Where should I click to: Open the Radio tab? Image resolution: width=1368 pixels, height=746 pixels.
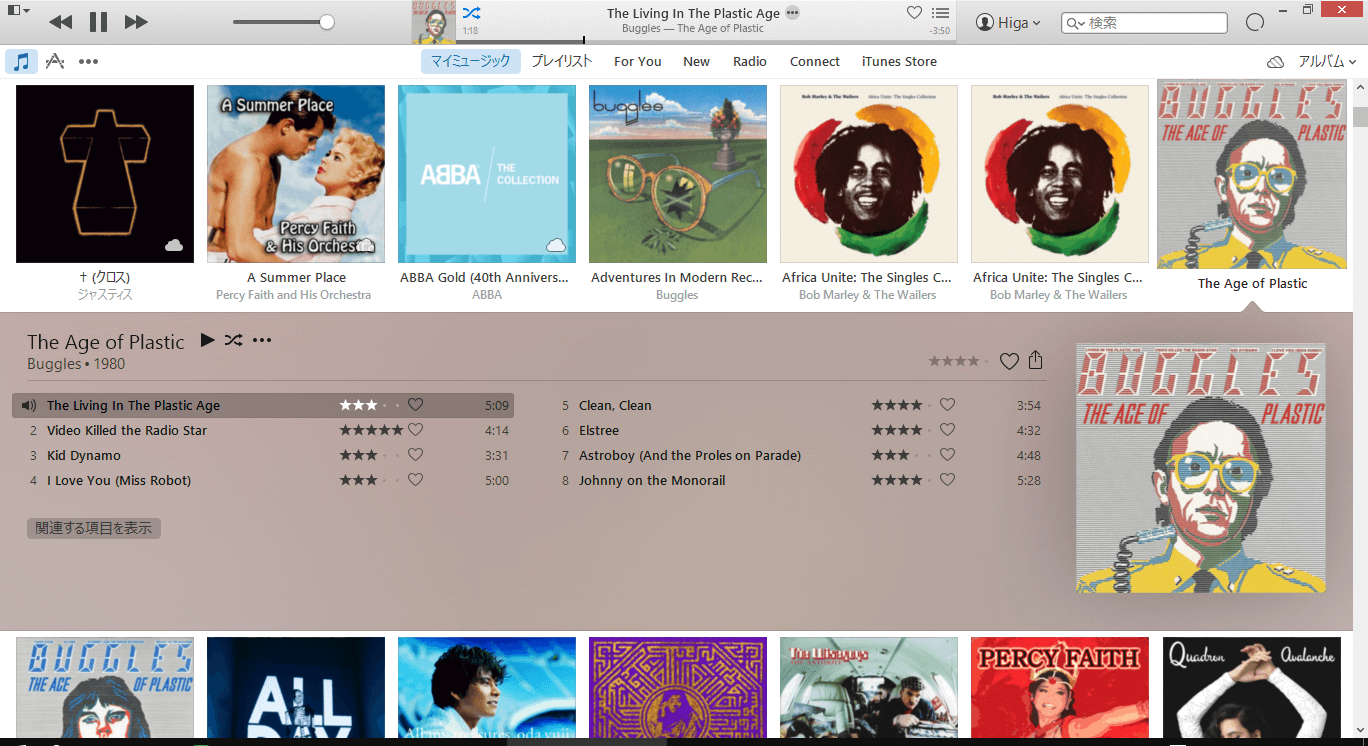point(750,61)
